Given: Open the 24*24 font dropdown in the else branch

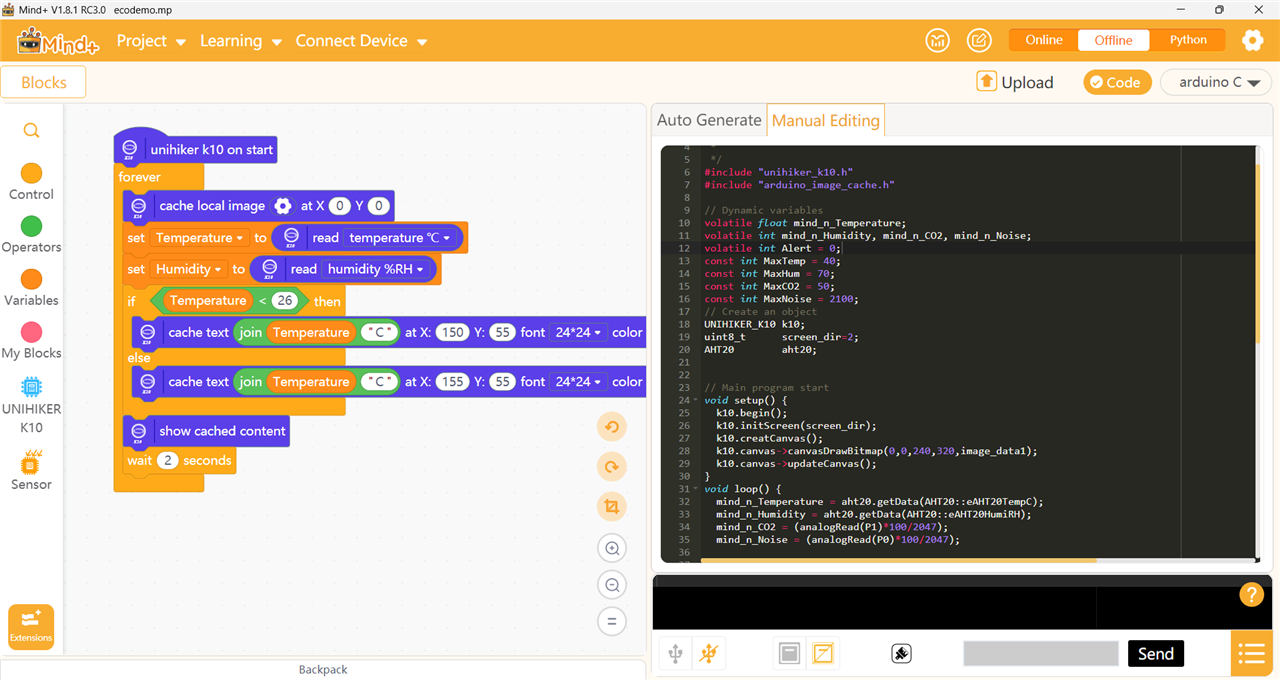Looking at the screenshot, I should click(577, 382).
